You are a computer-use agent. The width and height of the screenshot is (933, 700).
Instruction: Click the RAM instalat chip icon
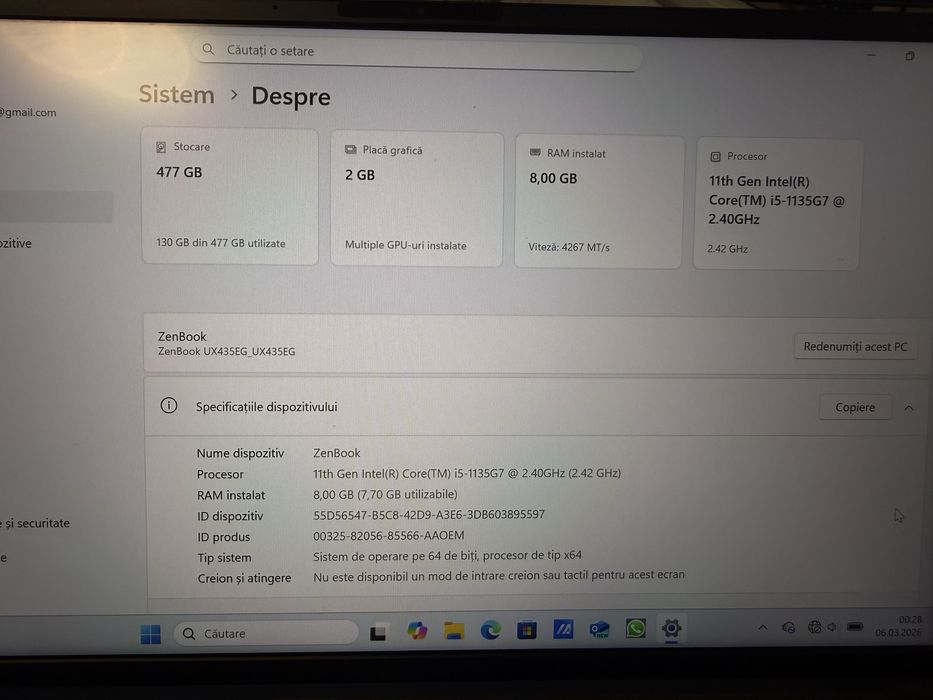click(x=535, y=153)
